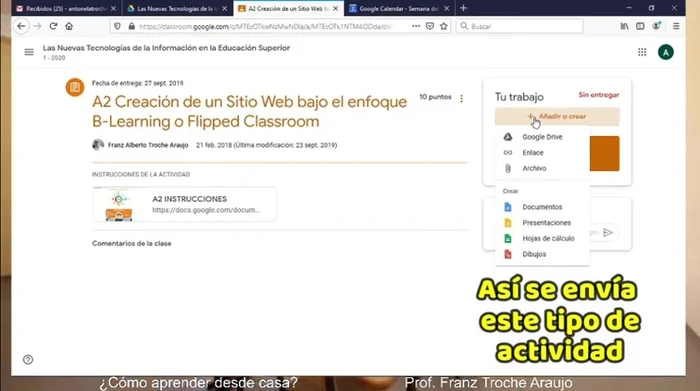Click the Pocket save icon
Screen dimensions: 700x391
pos(430,26)
